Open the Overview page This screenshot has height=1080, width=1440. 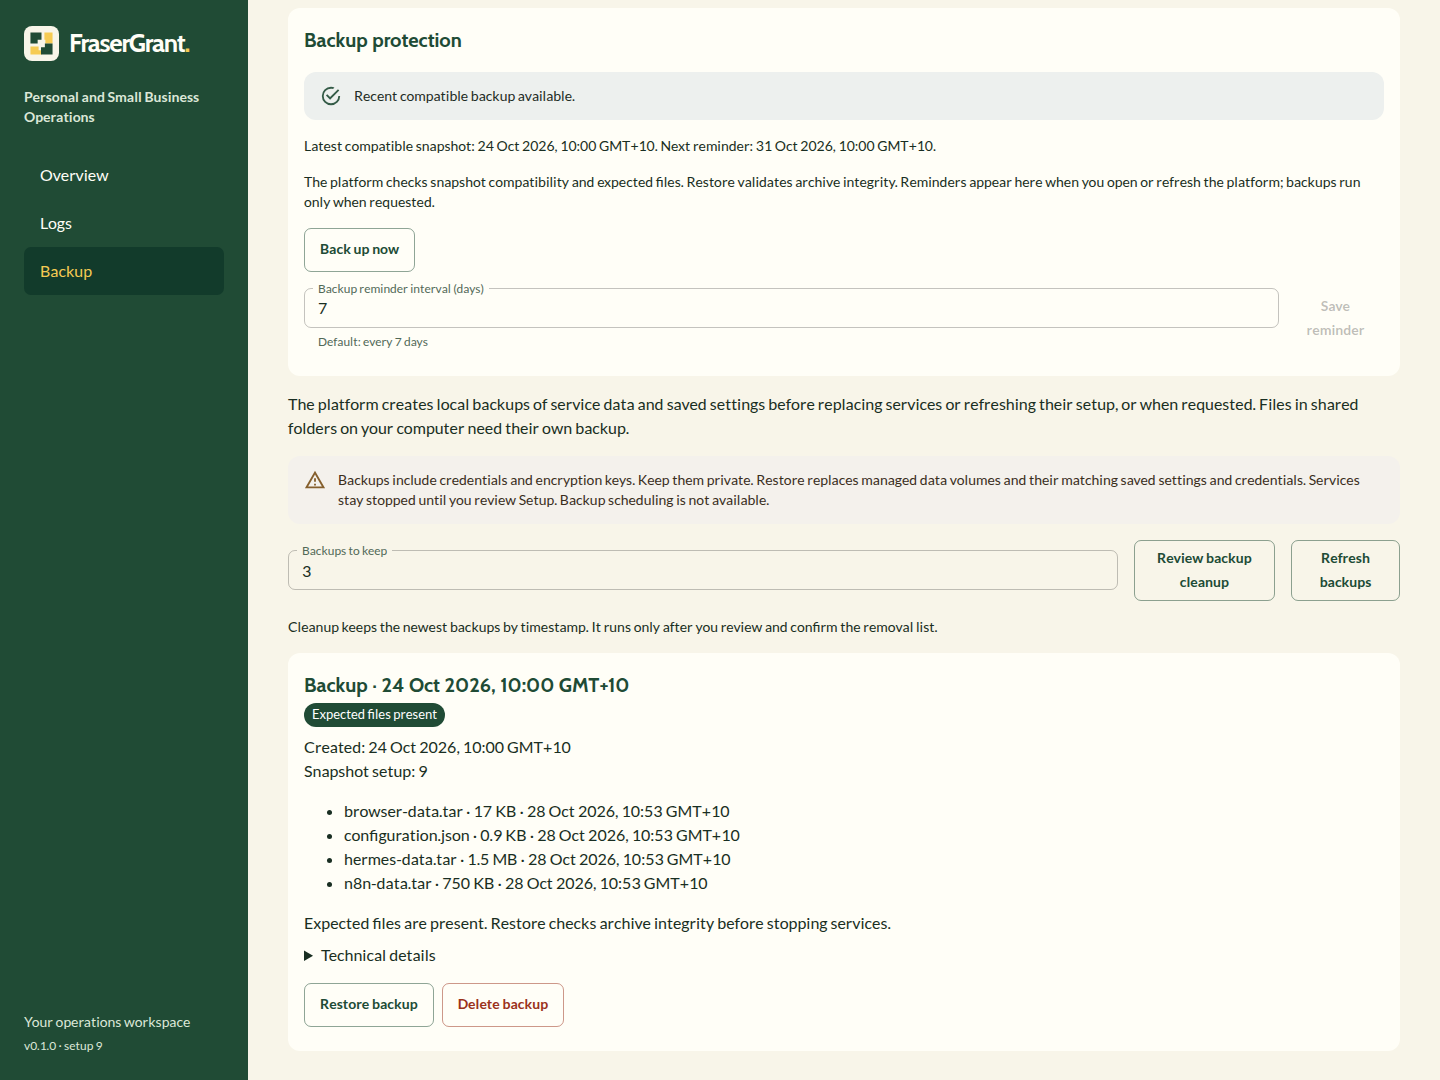(124, 175)
